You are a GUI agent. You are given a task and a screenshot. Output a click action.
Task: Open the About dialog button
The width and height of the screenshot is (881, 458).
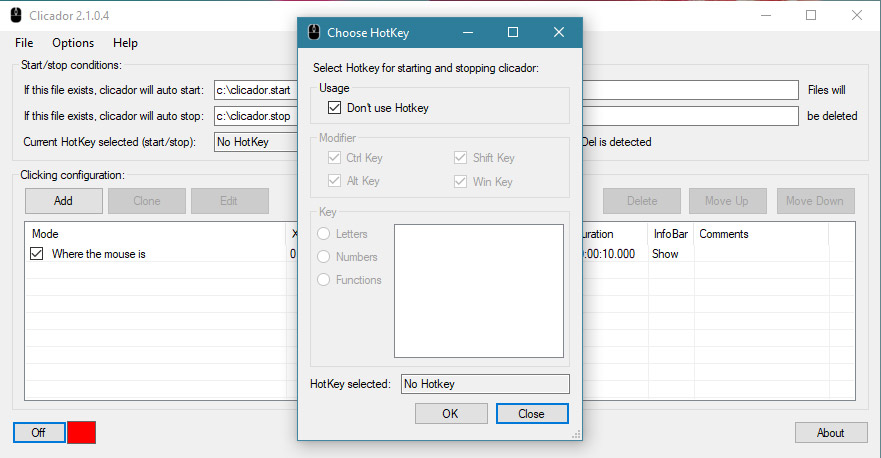830,433
